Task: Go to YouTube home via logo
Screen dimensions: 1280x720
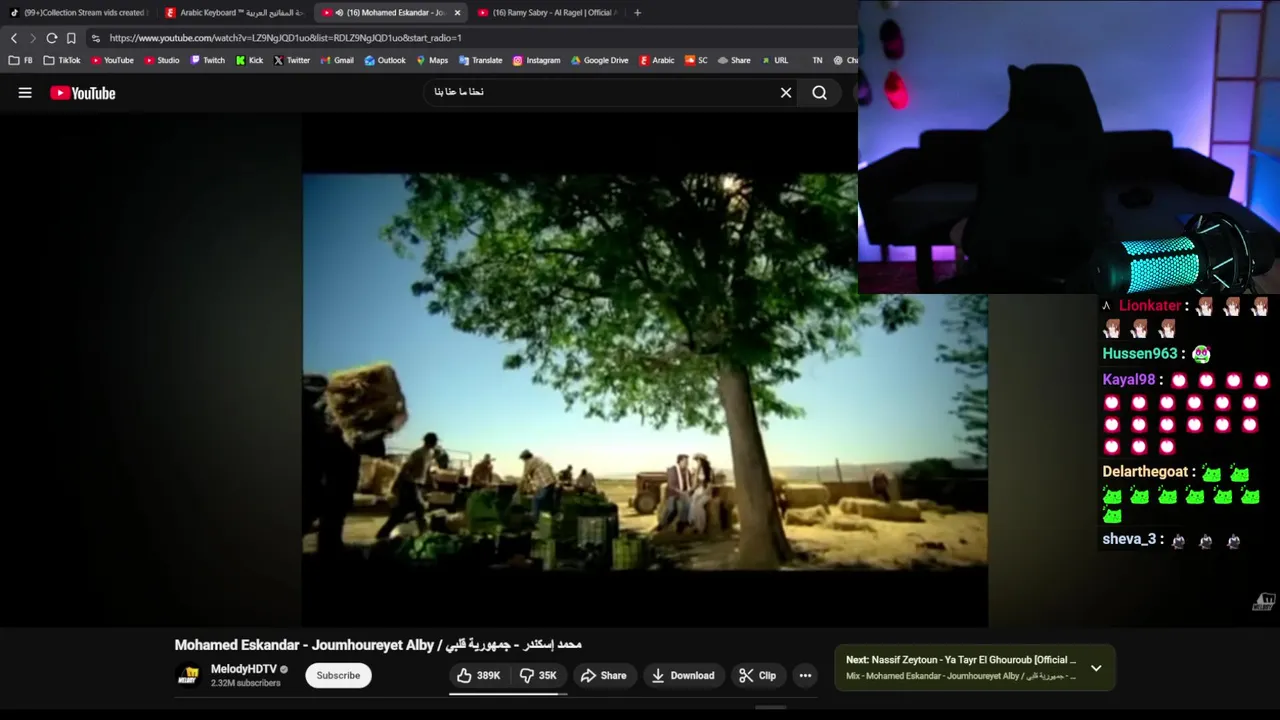Action: point(83,93)
